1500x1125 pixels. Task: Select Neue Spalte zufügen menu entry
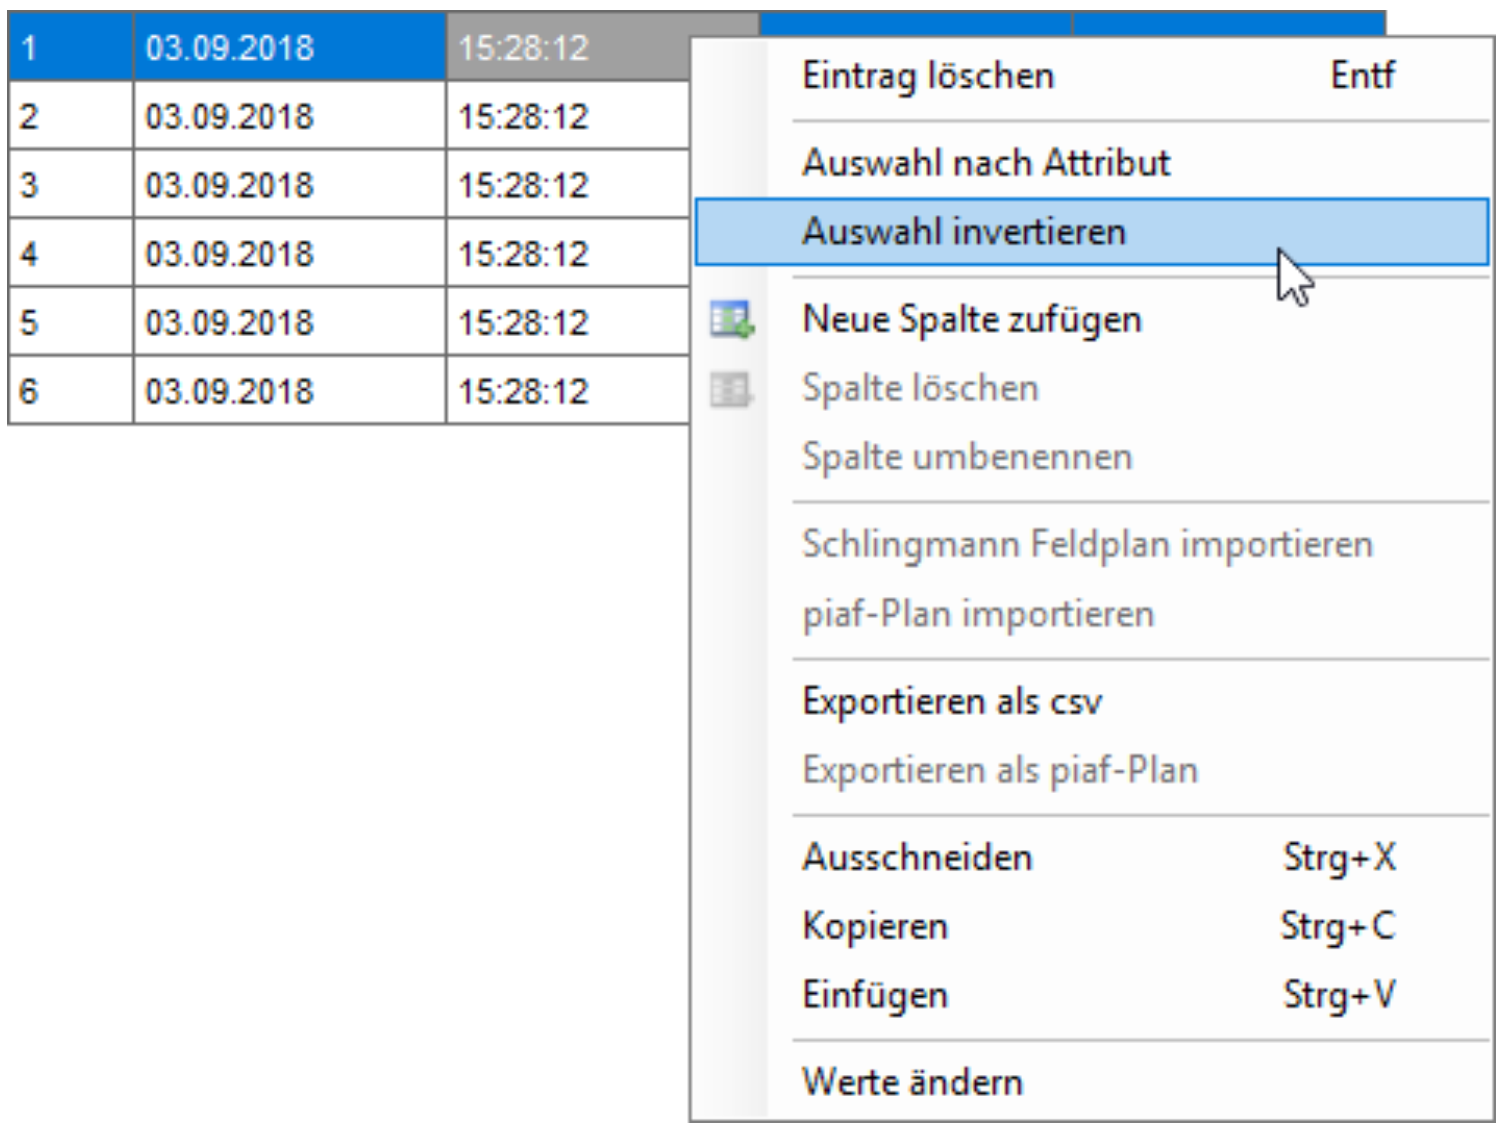pyautogui.click(x=972, y=320)
